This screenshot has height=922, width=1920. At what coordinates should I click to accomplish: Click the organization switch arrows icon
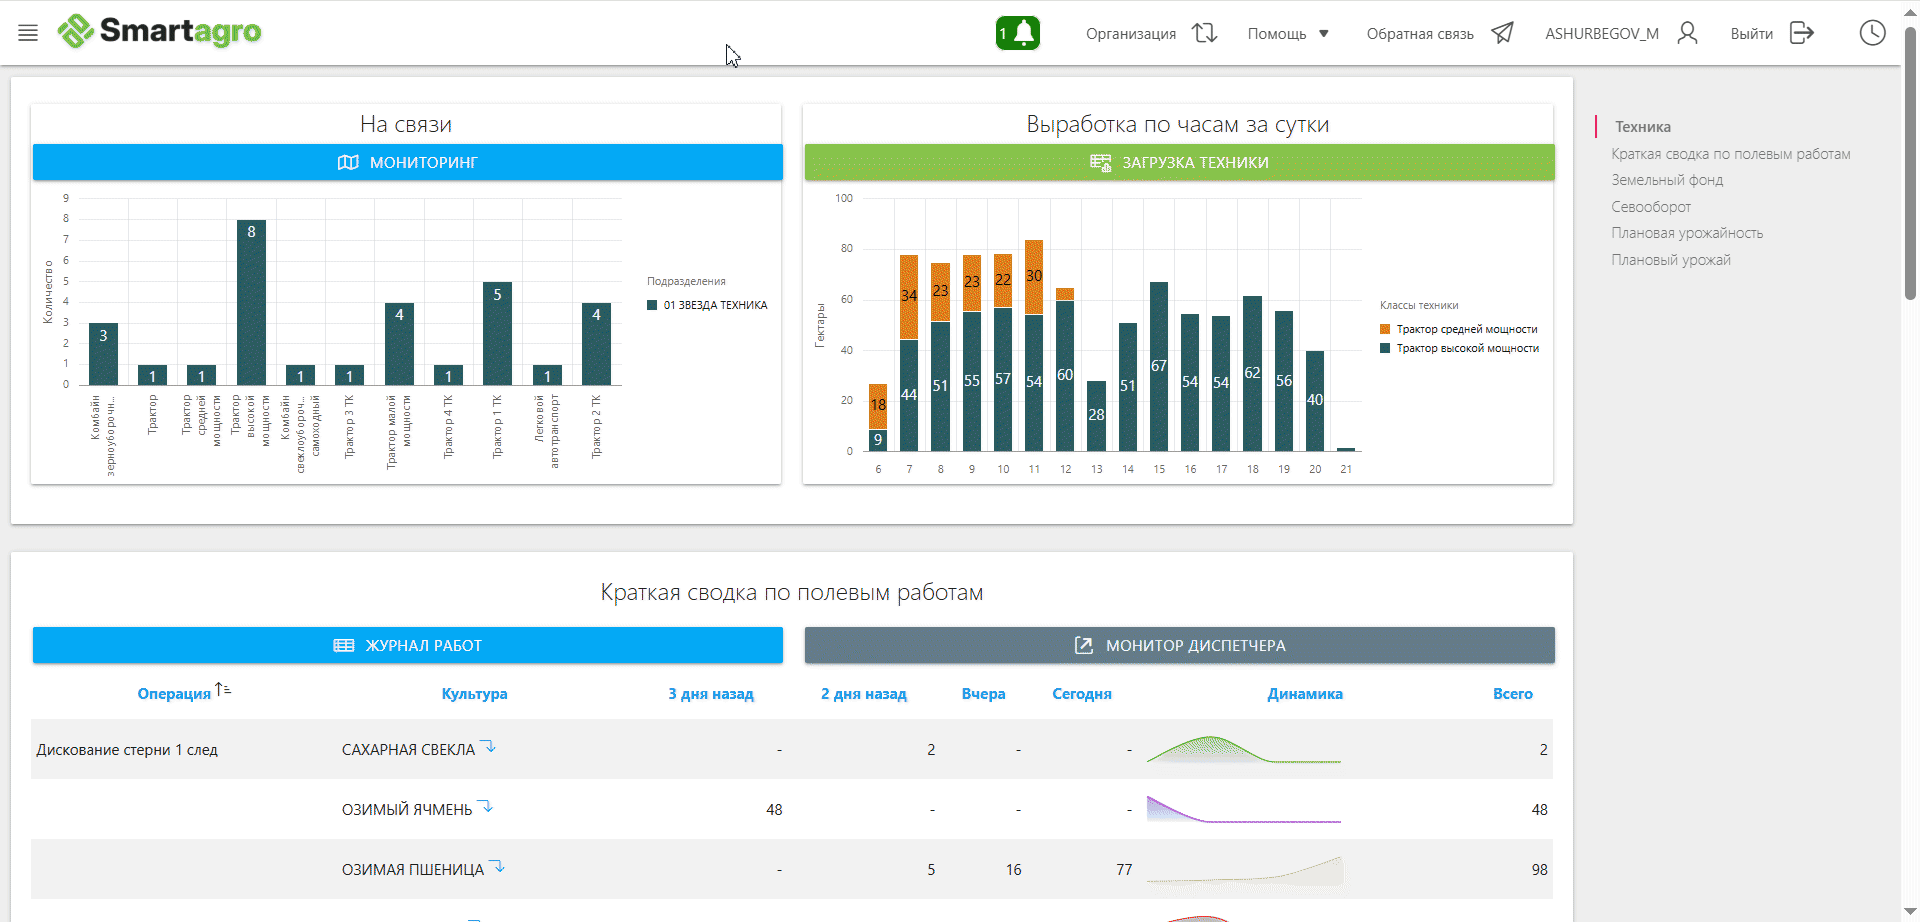[x=1204, y=33]
